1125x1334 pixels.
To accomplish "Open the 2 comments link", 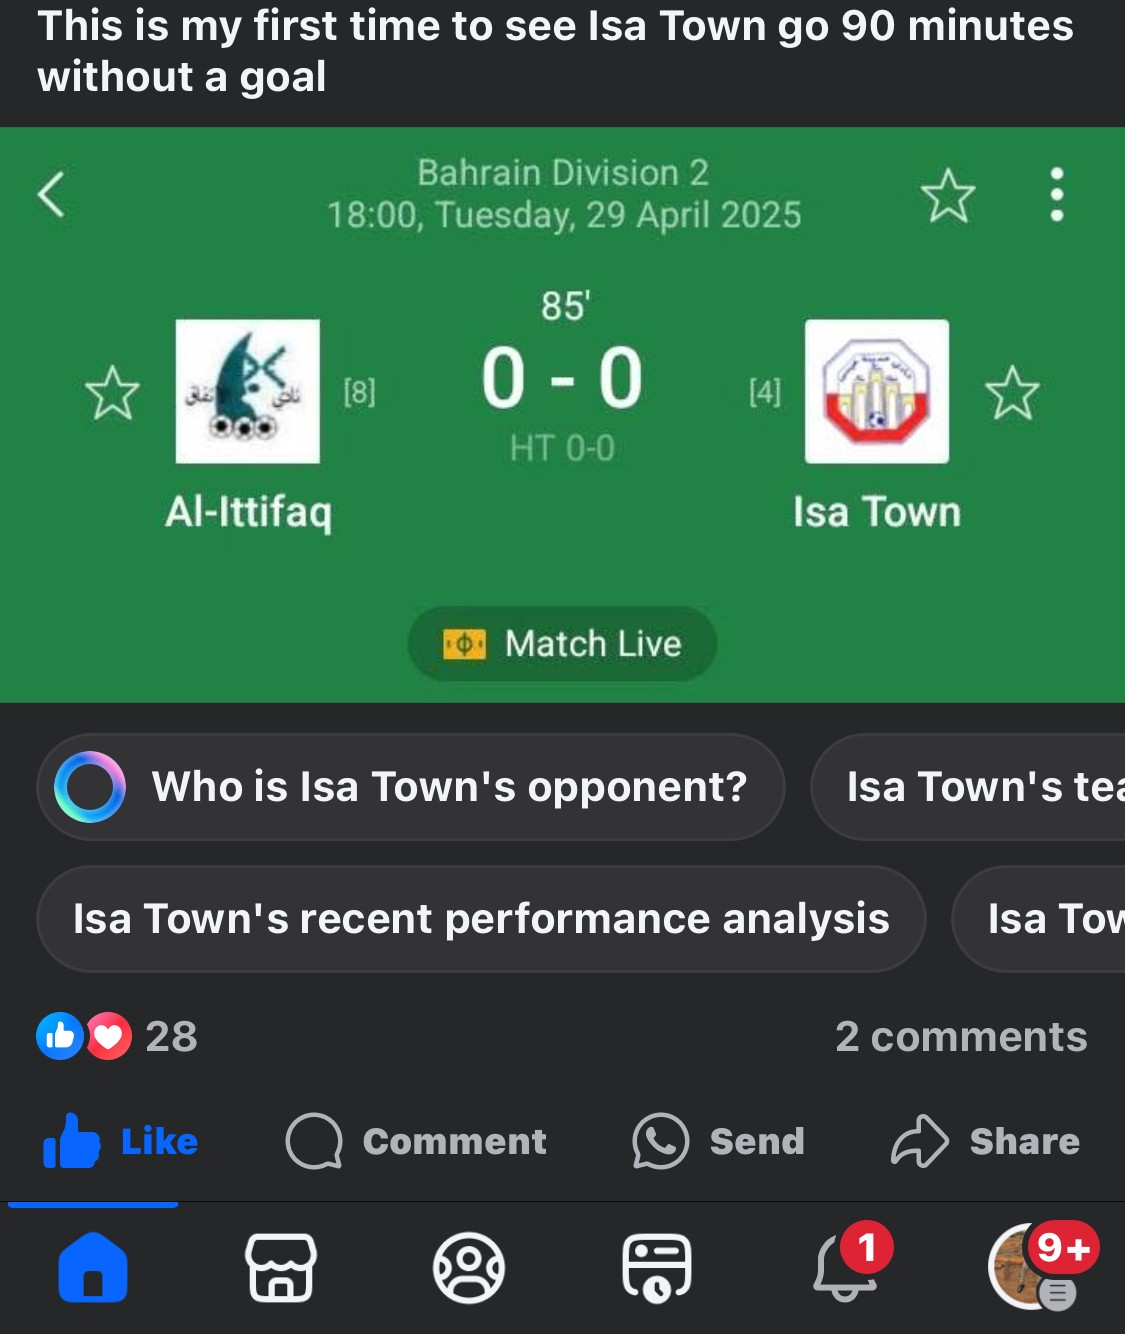I will pos(960,1037).
